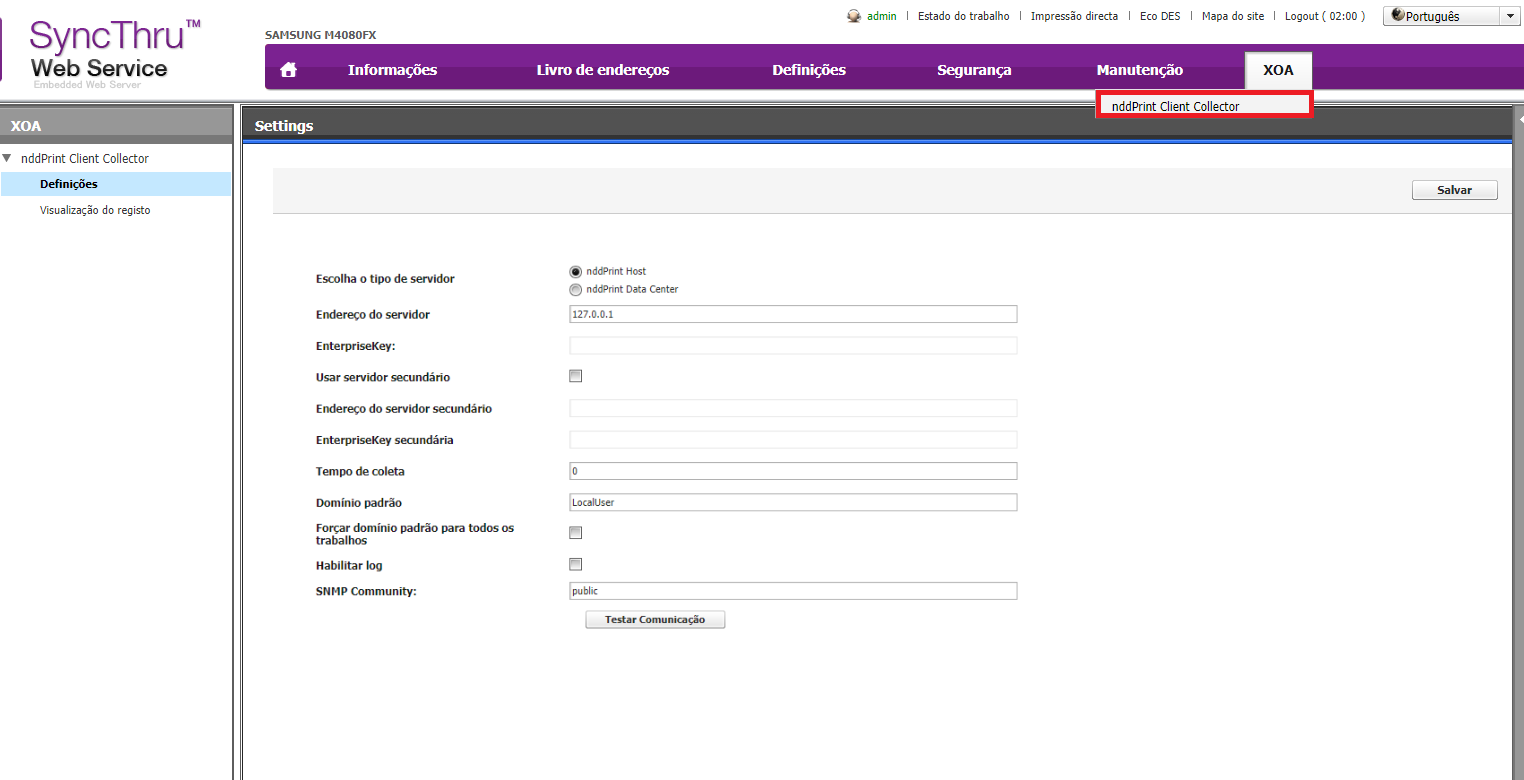Go to the Manutenção tab

tap(1139, 70)
